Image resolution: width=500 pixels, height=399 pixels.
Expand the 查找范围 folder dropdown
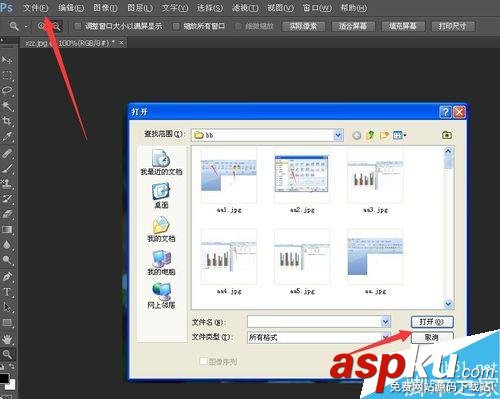coord(338,135)
